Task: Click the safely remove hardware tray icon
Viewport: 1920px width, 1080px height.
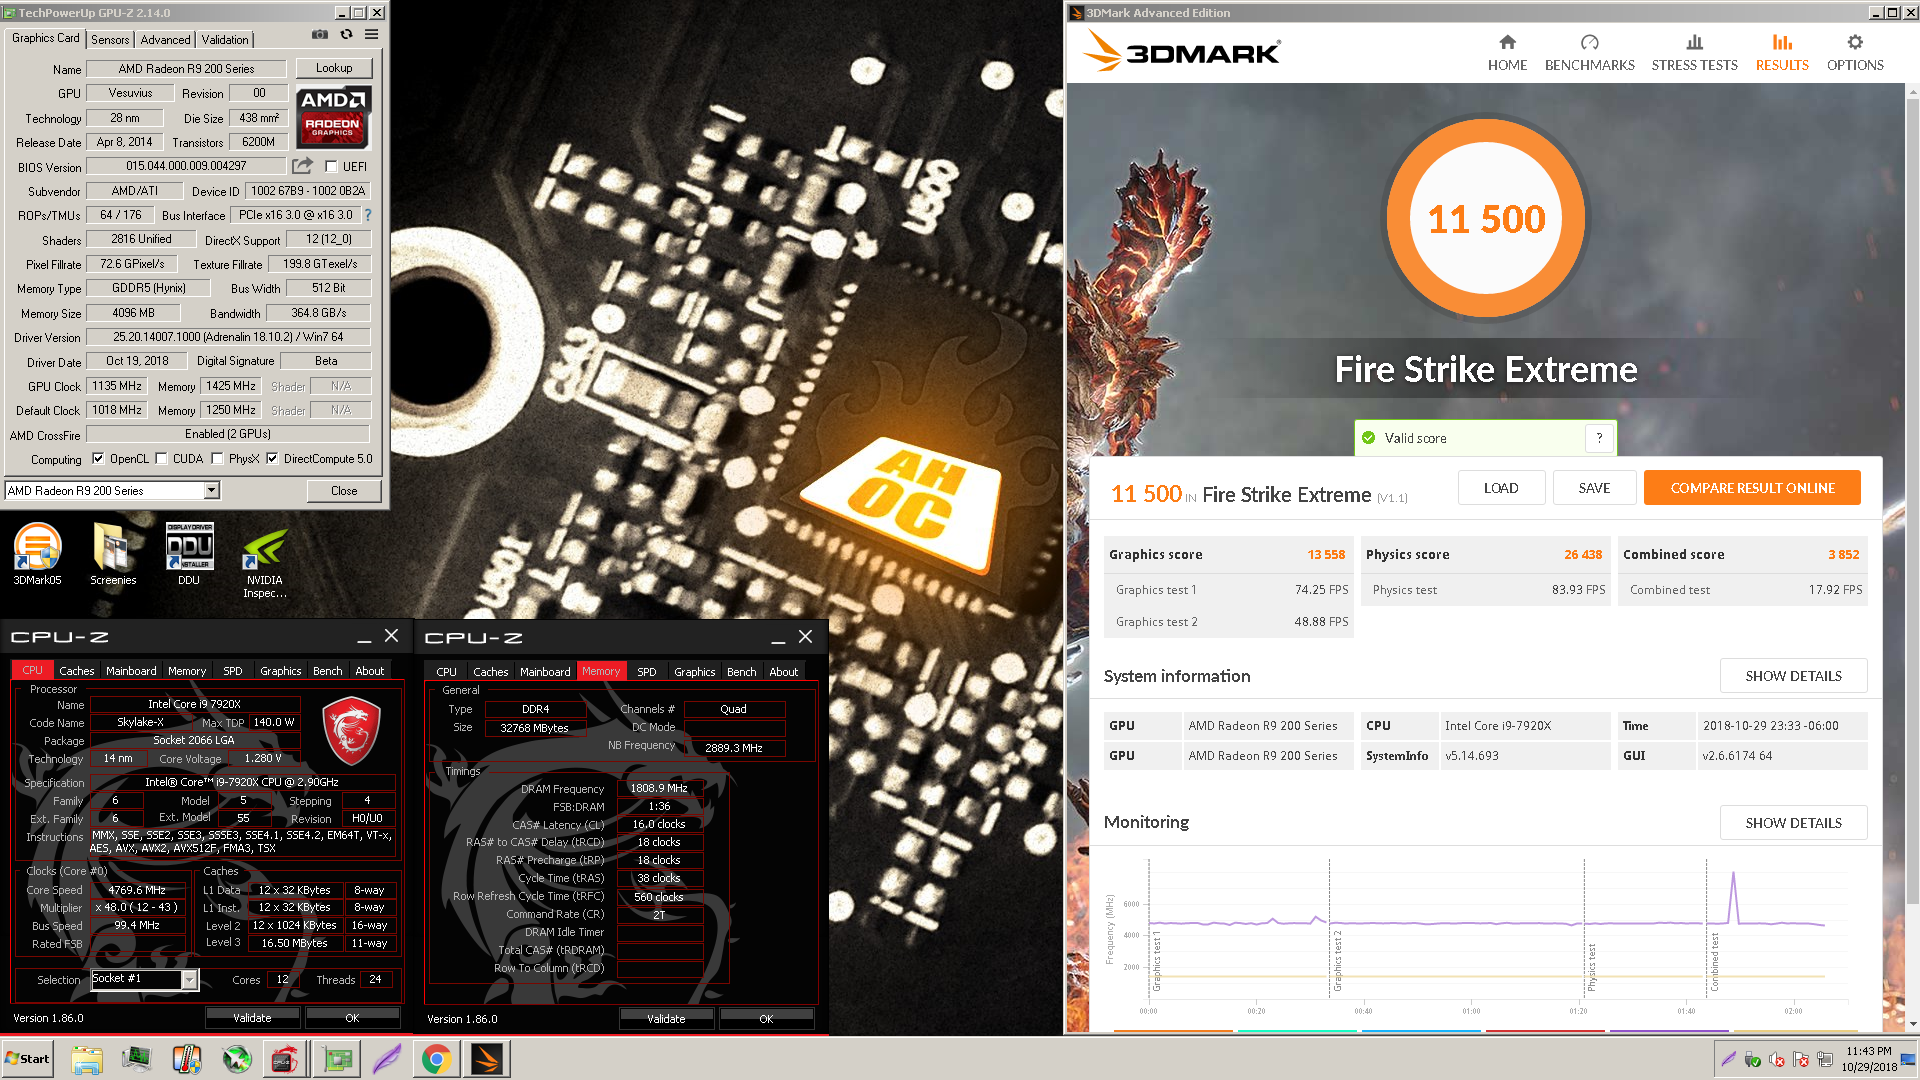Action: [x=1753, y=1060]
